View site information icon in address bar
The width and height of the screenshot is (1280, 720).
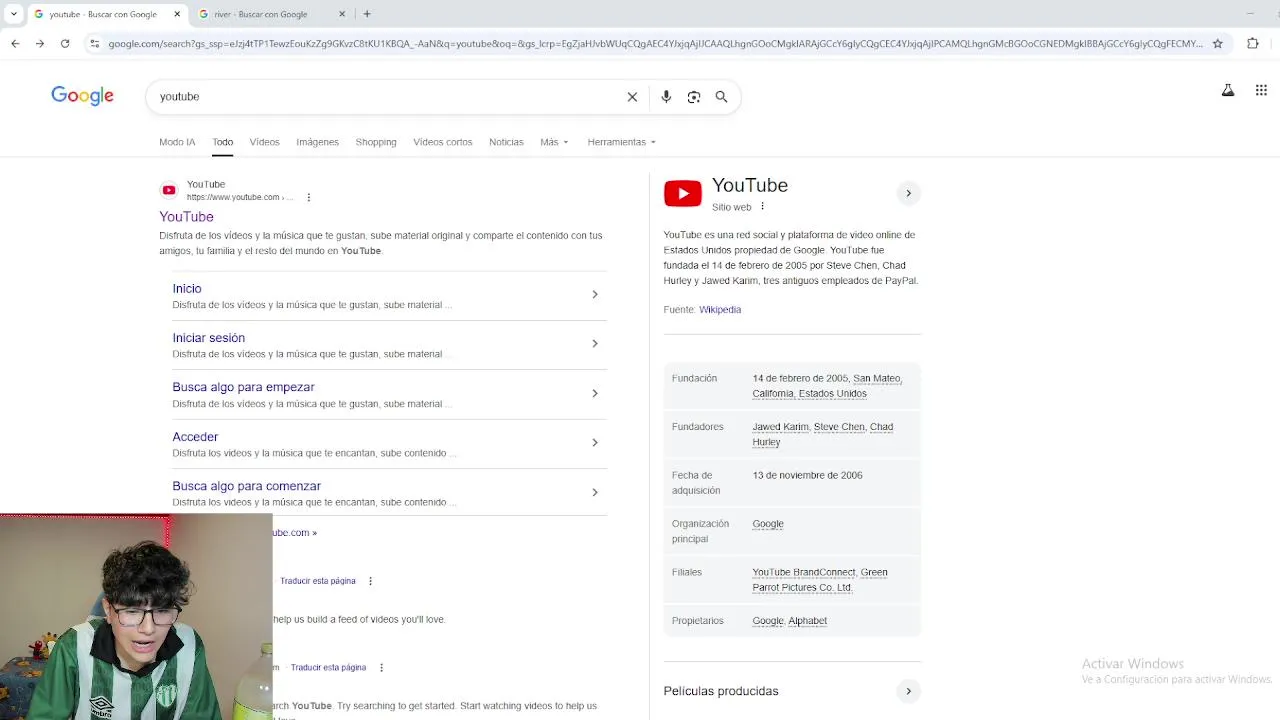point(94,44)
